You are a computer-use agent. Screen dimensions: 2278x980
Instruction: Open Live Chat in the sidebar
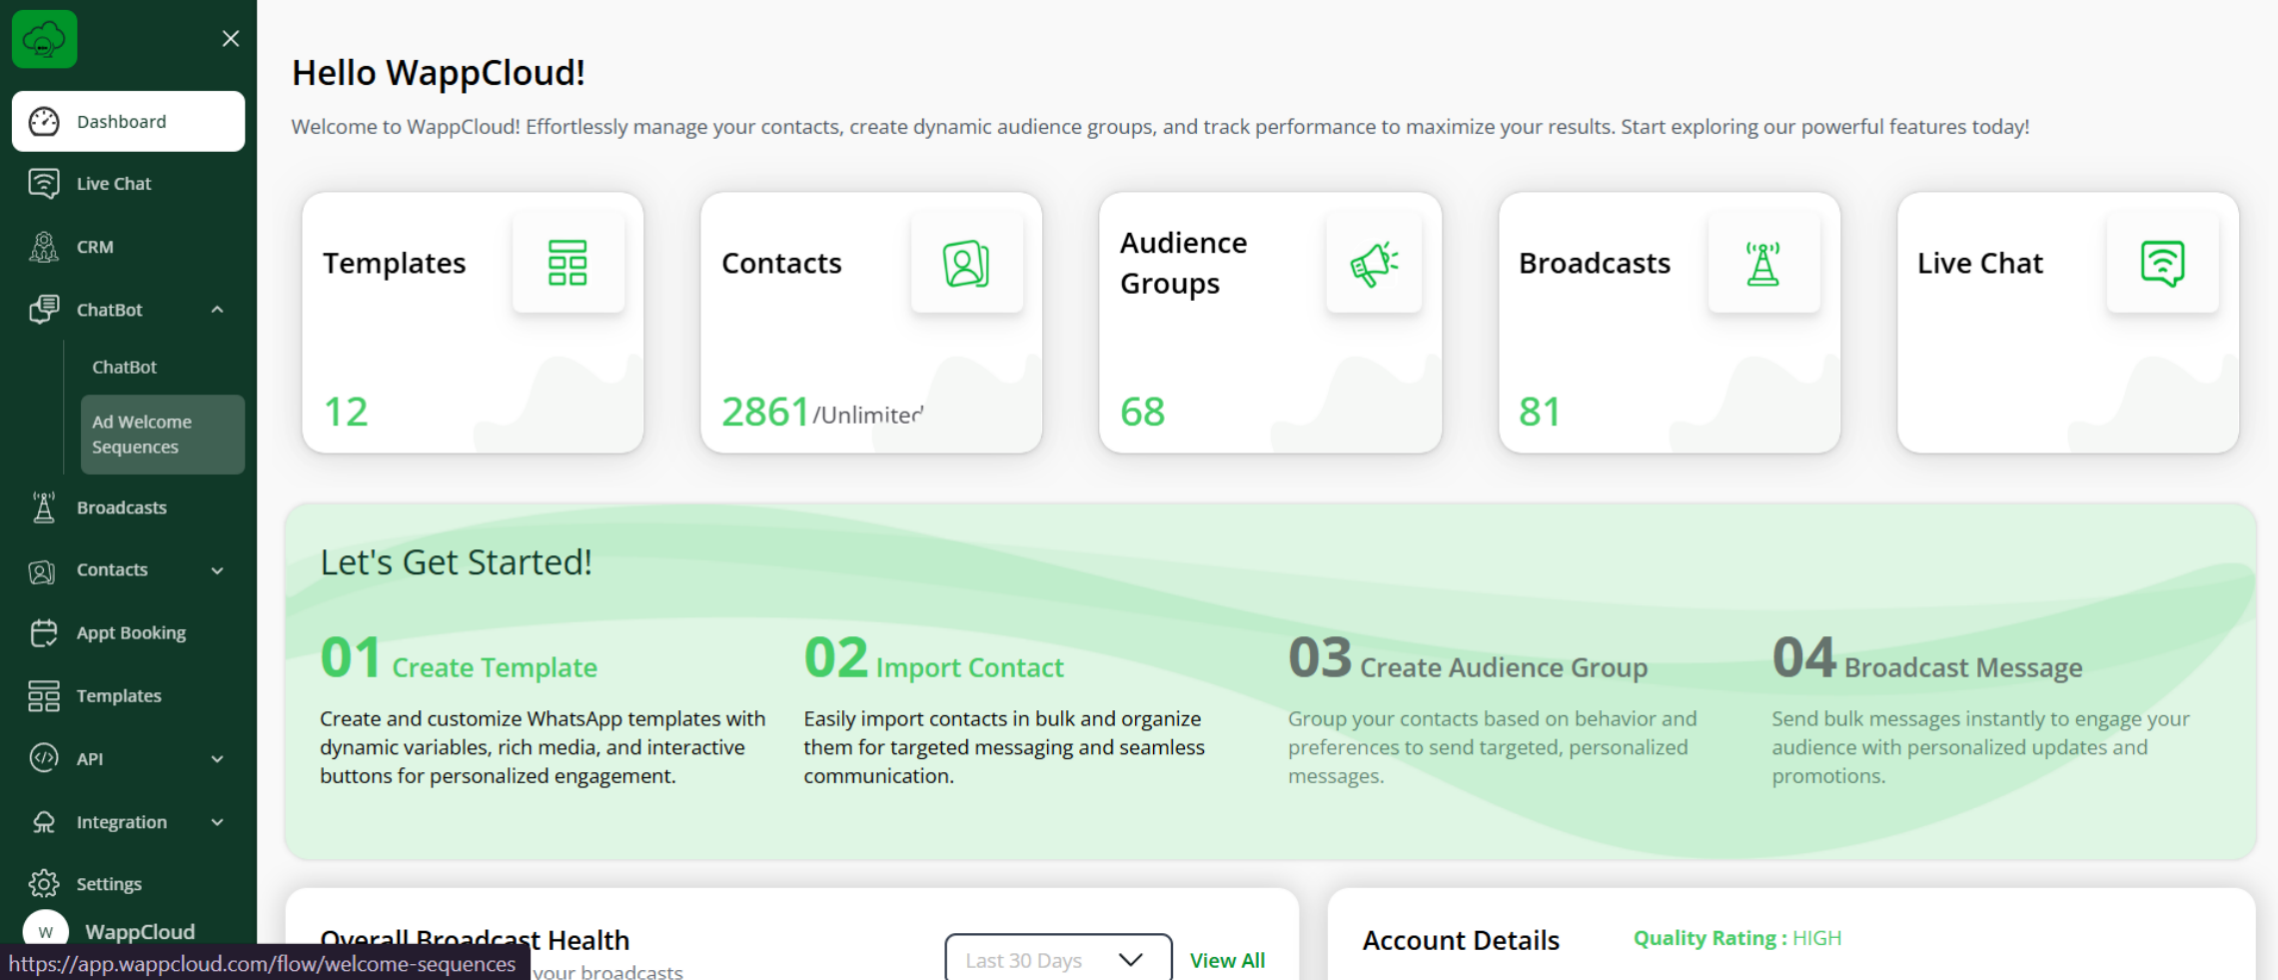(x=128, y=183)
